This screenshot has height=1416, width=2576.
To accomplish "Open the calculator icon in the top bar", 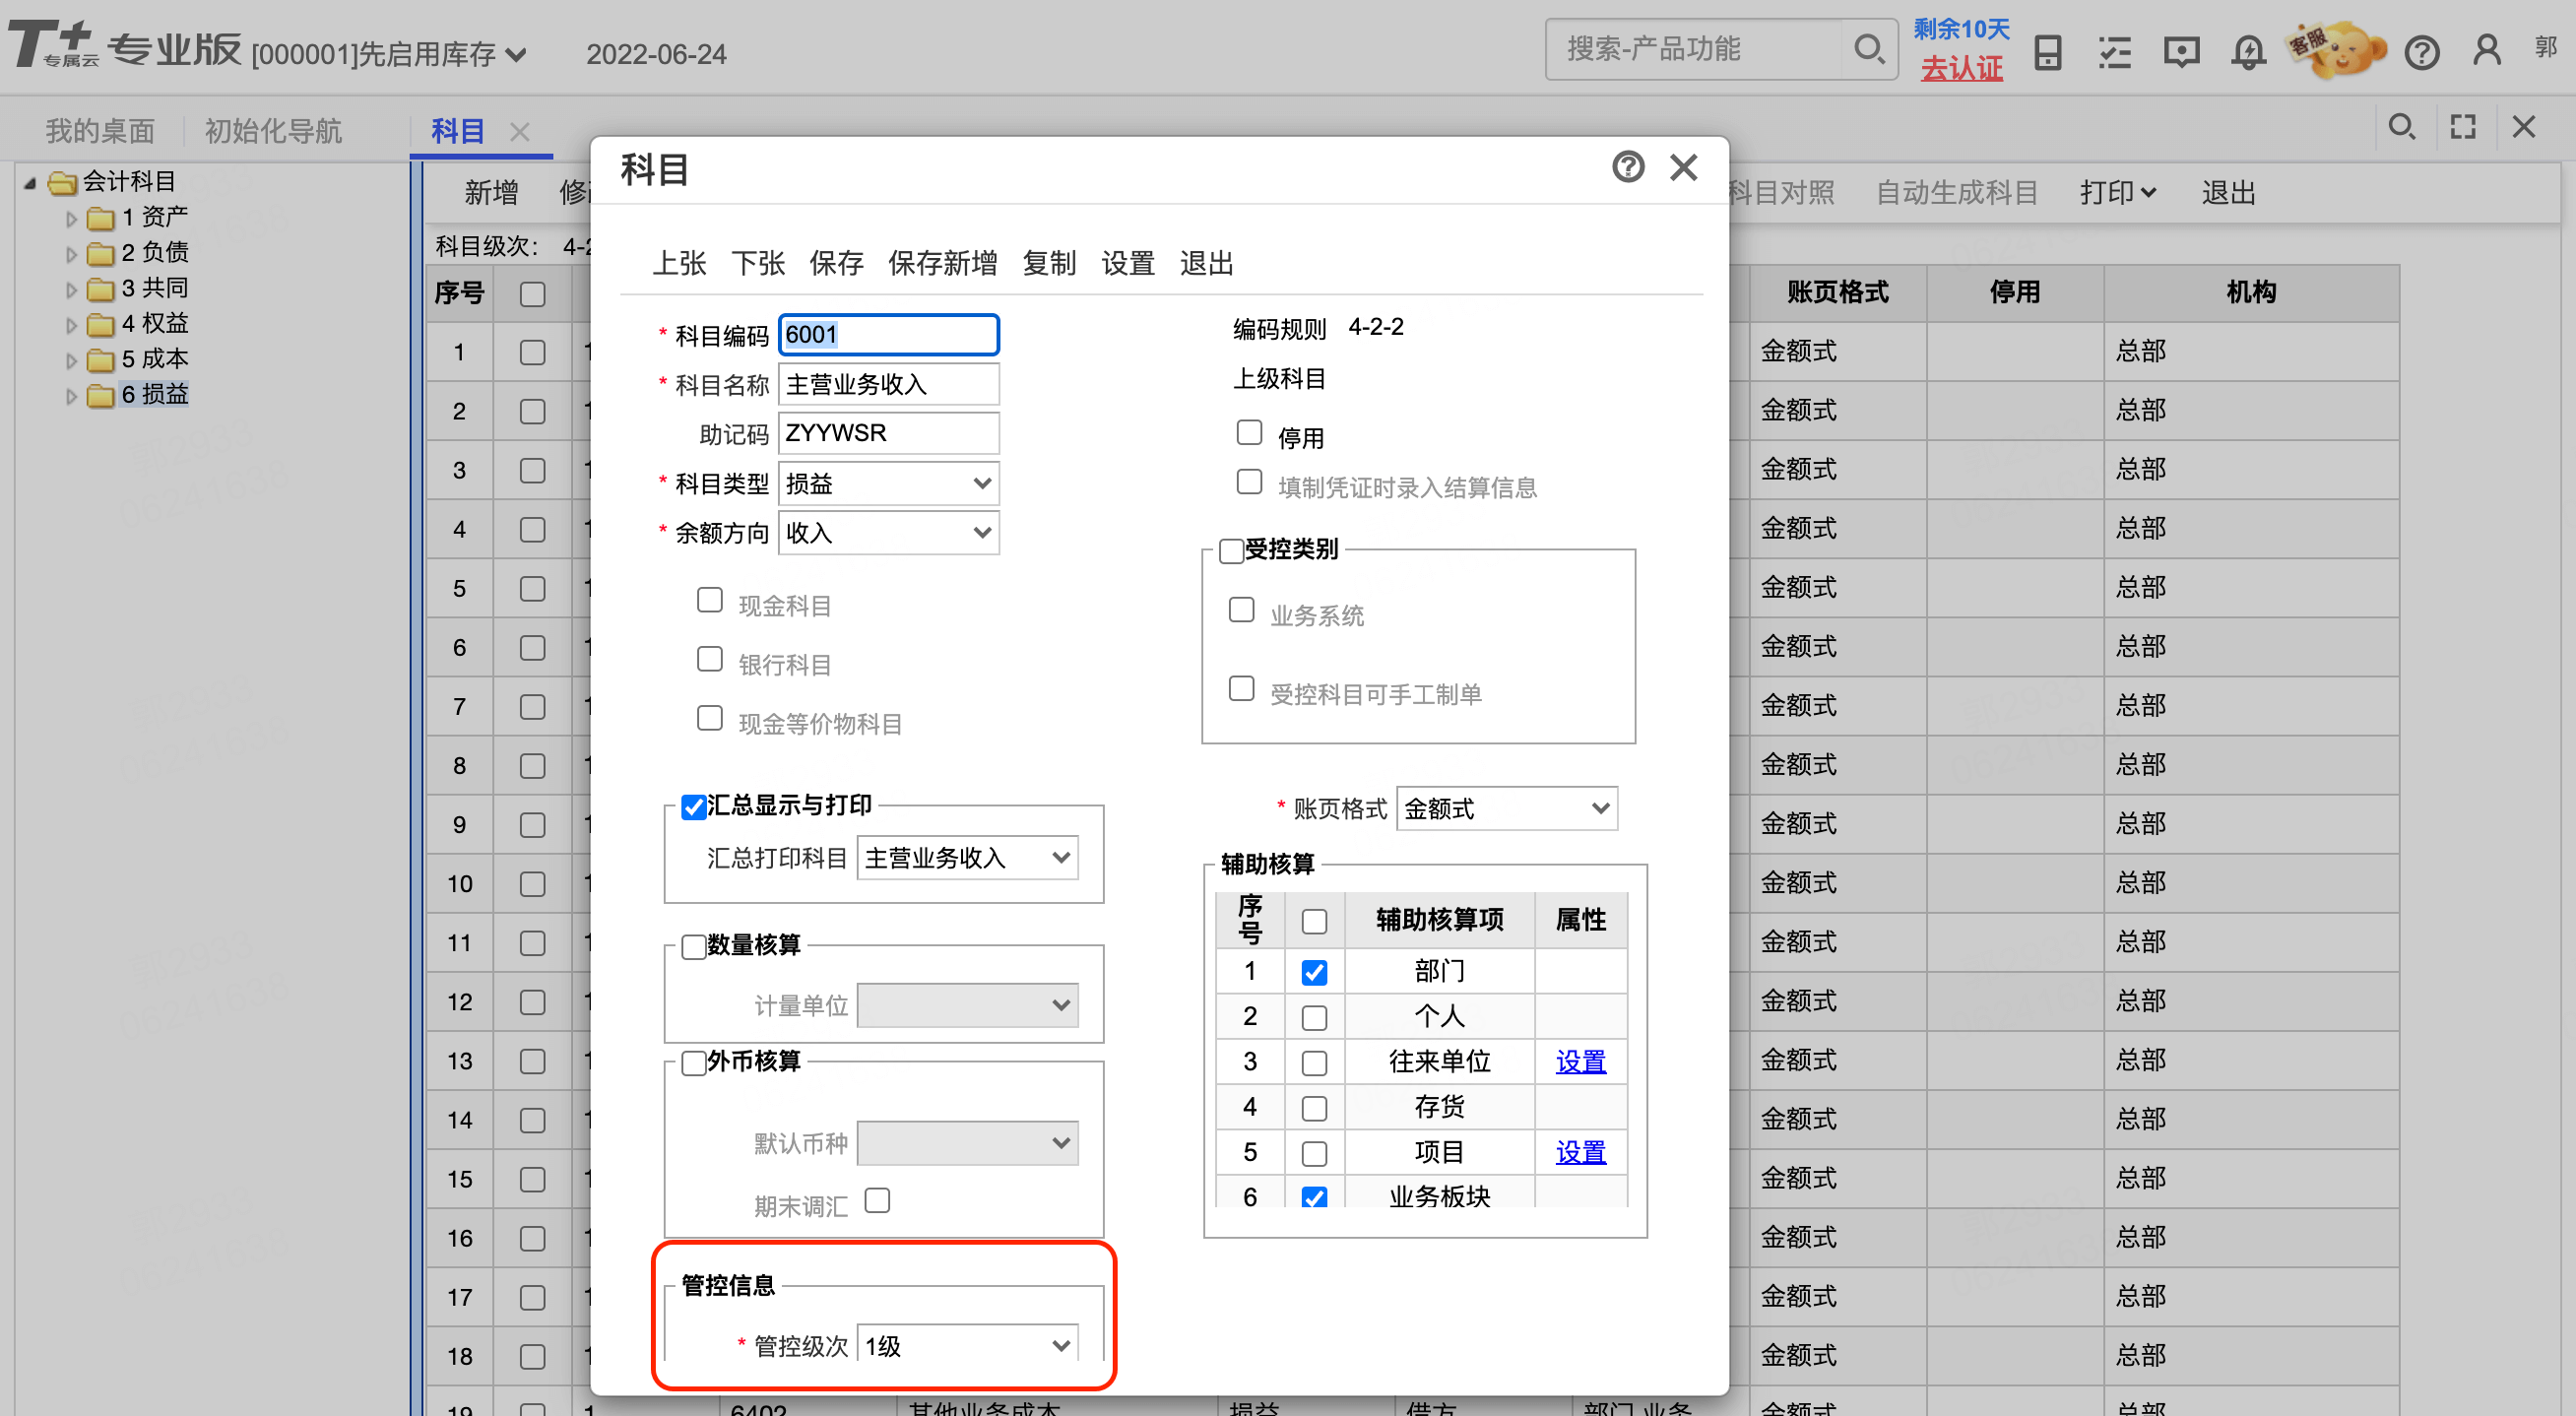I will click(x=2048, y=52).
